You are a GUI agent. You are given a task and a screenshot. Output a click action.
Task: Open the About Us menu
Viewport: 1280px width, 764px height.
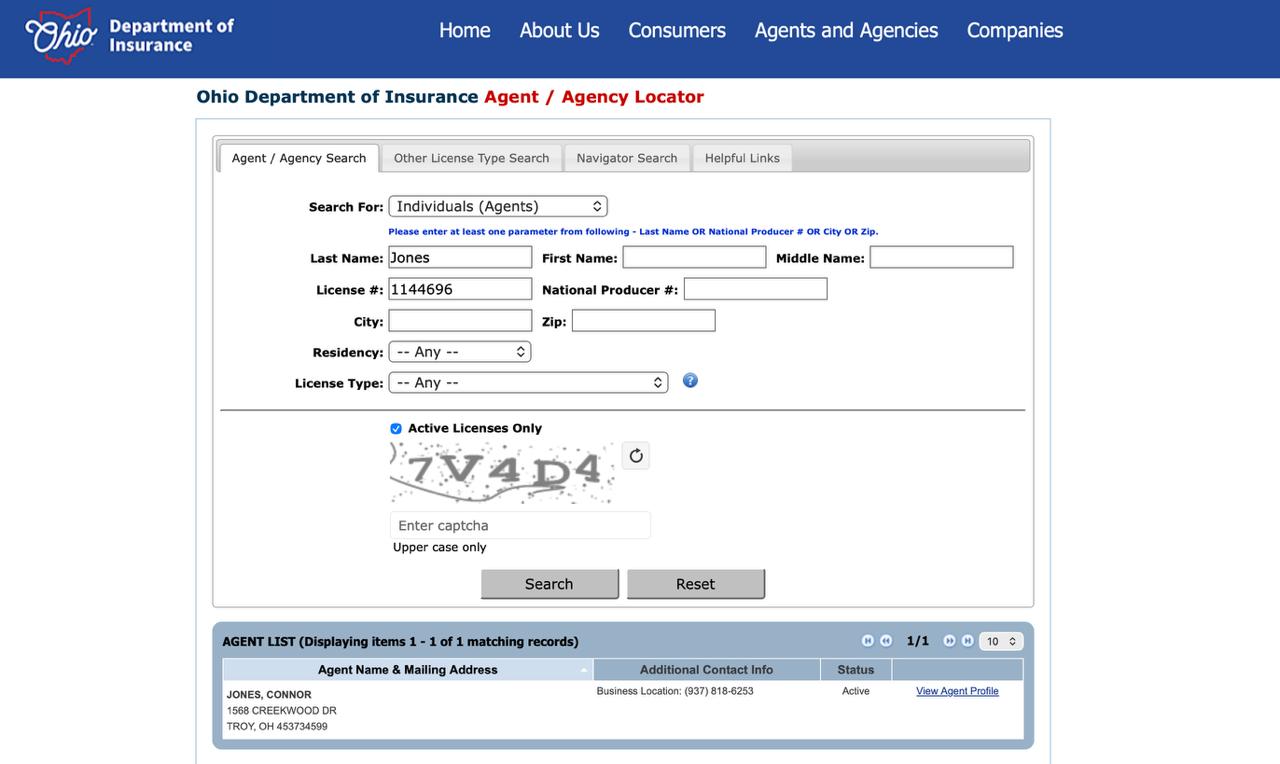click(x=559, y=31)
